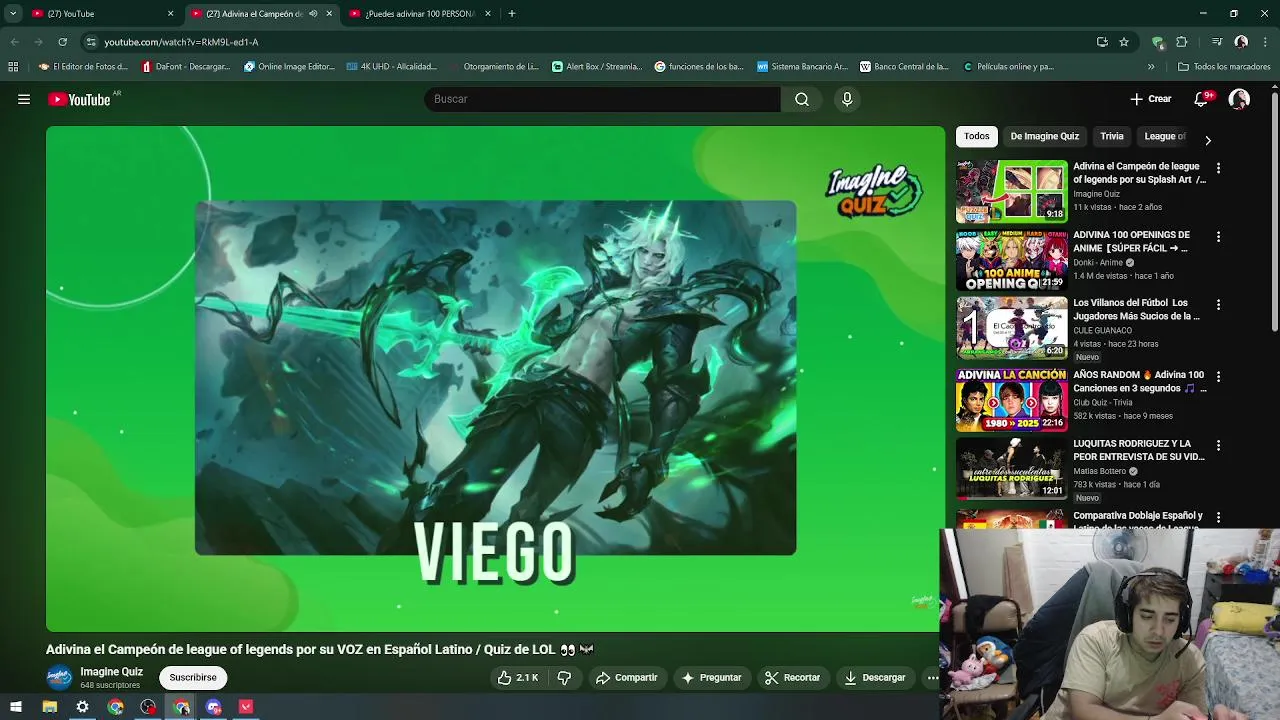Image resolution: width=1280 pixels, height=720 pixels.
Task: Open Splash Art quiz video thumbnail
Action: point(1011,191)
